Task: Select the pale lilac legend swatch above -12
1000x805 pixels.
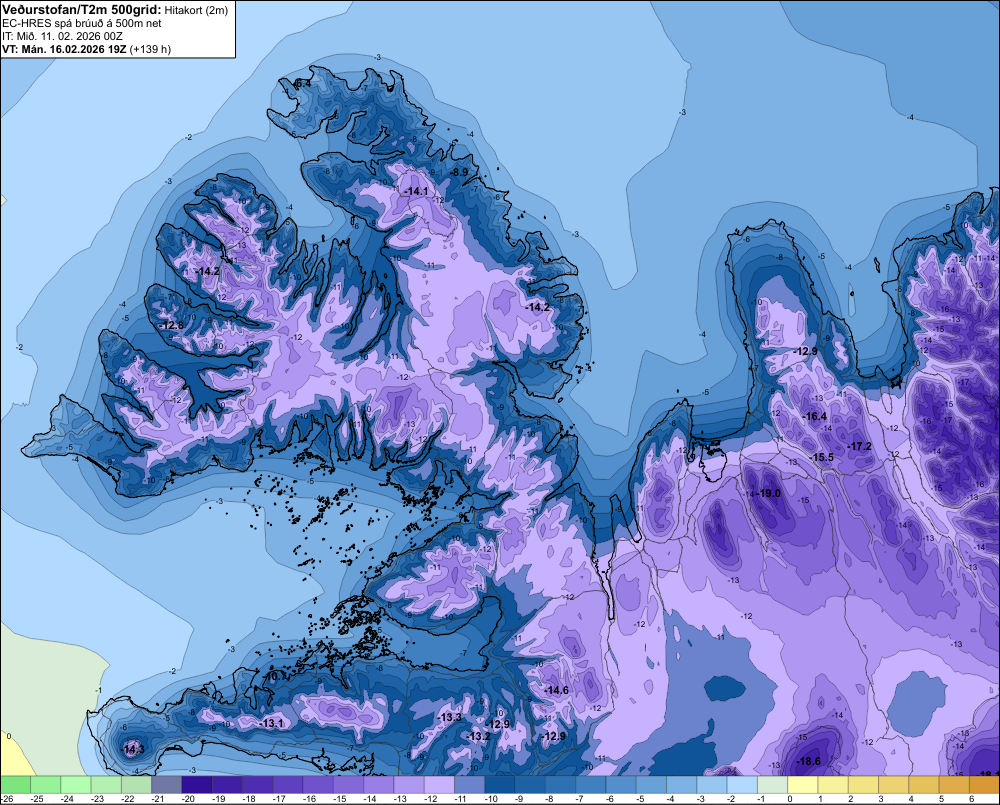Action: [439, 784]
